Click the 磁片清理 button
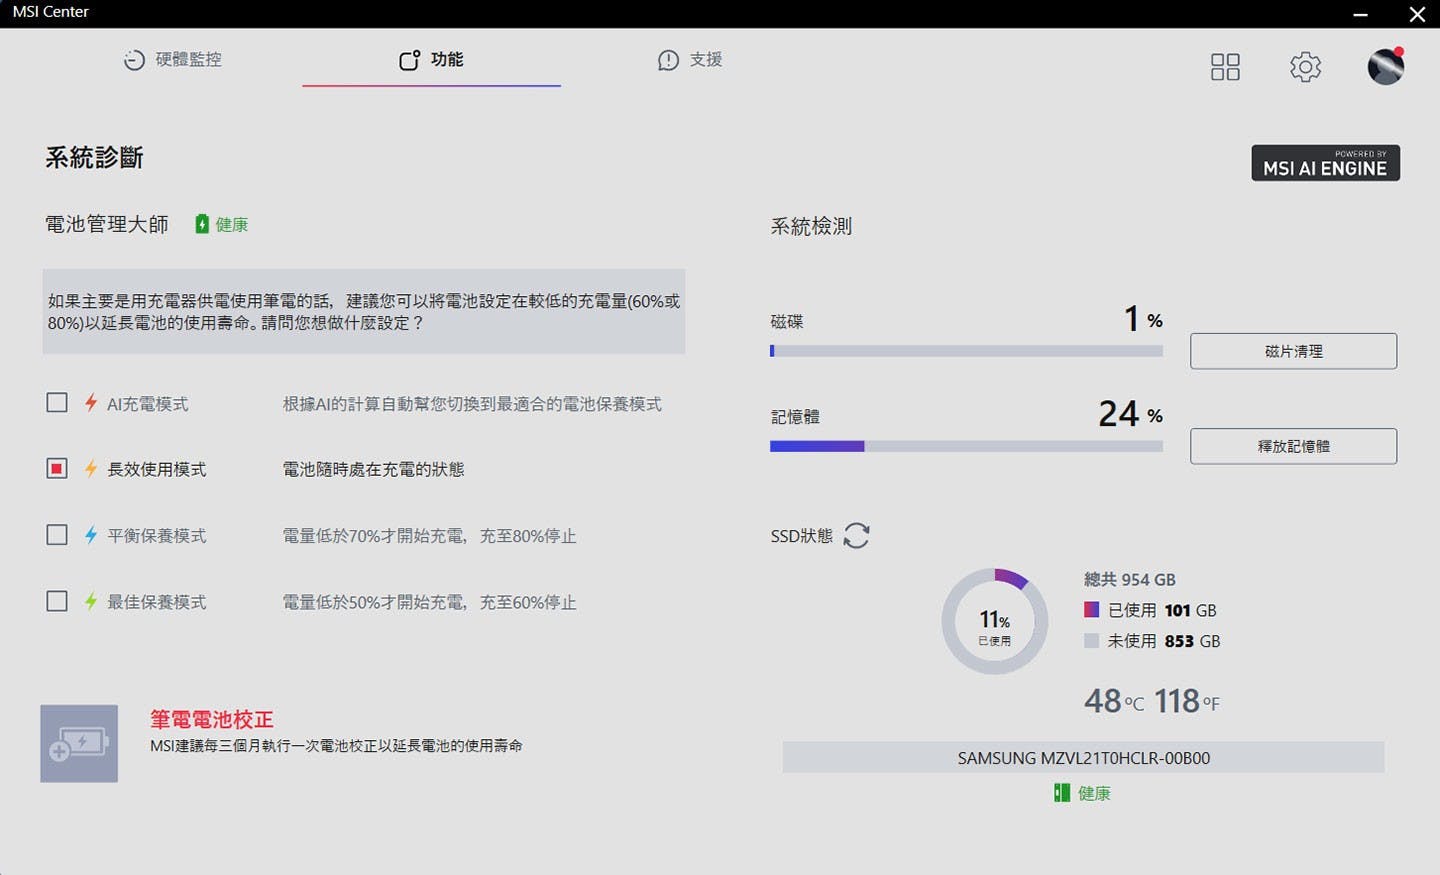1440x875 pixels. point(1293,351)
